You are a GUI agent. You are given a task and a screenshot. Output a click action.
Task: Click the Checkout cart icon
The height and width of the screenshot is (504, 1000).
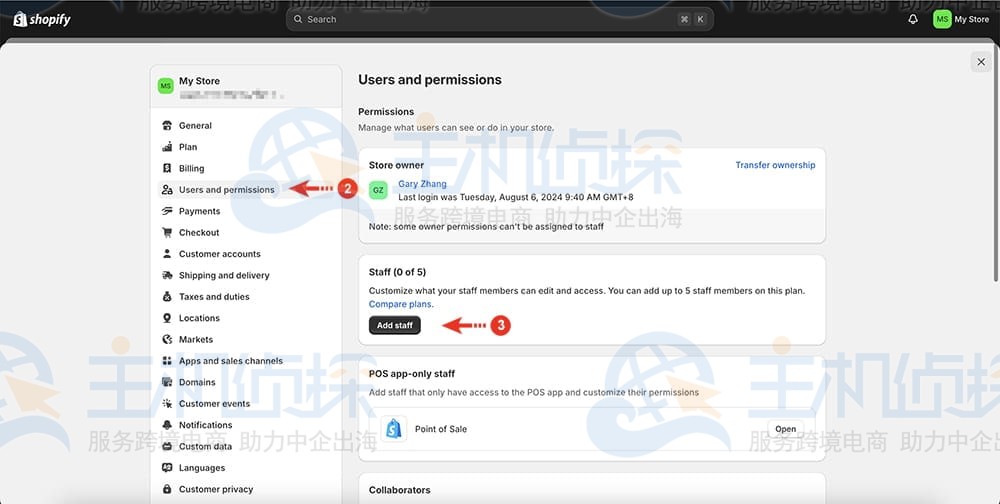[167, 232]
